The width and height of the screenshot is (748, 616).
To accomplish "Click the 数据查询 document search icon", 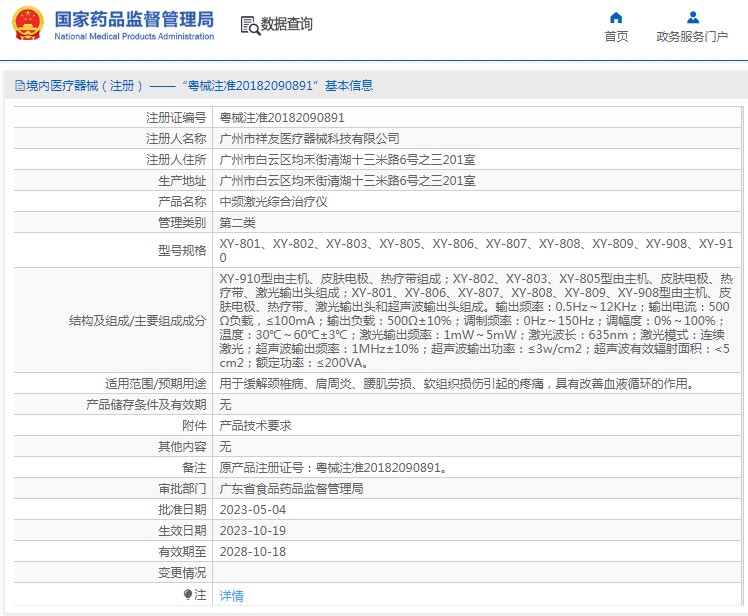I will (x=250, y=25).
